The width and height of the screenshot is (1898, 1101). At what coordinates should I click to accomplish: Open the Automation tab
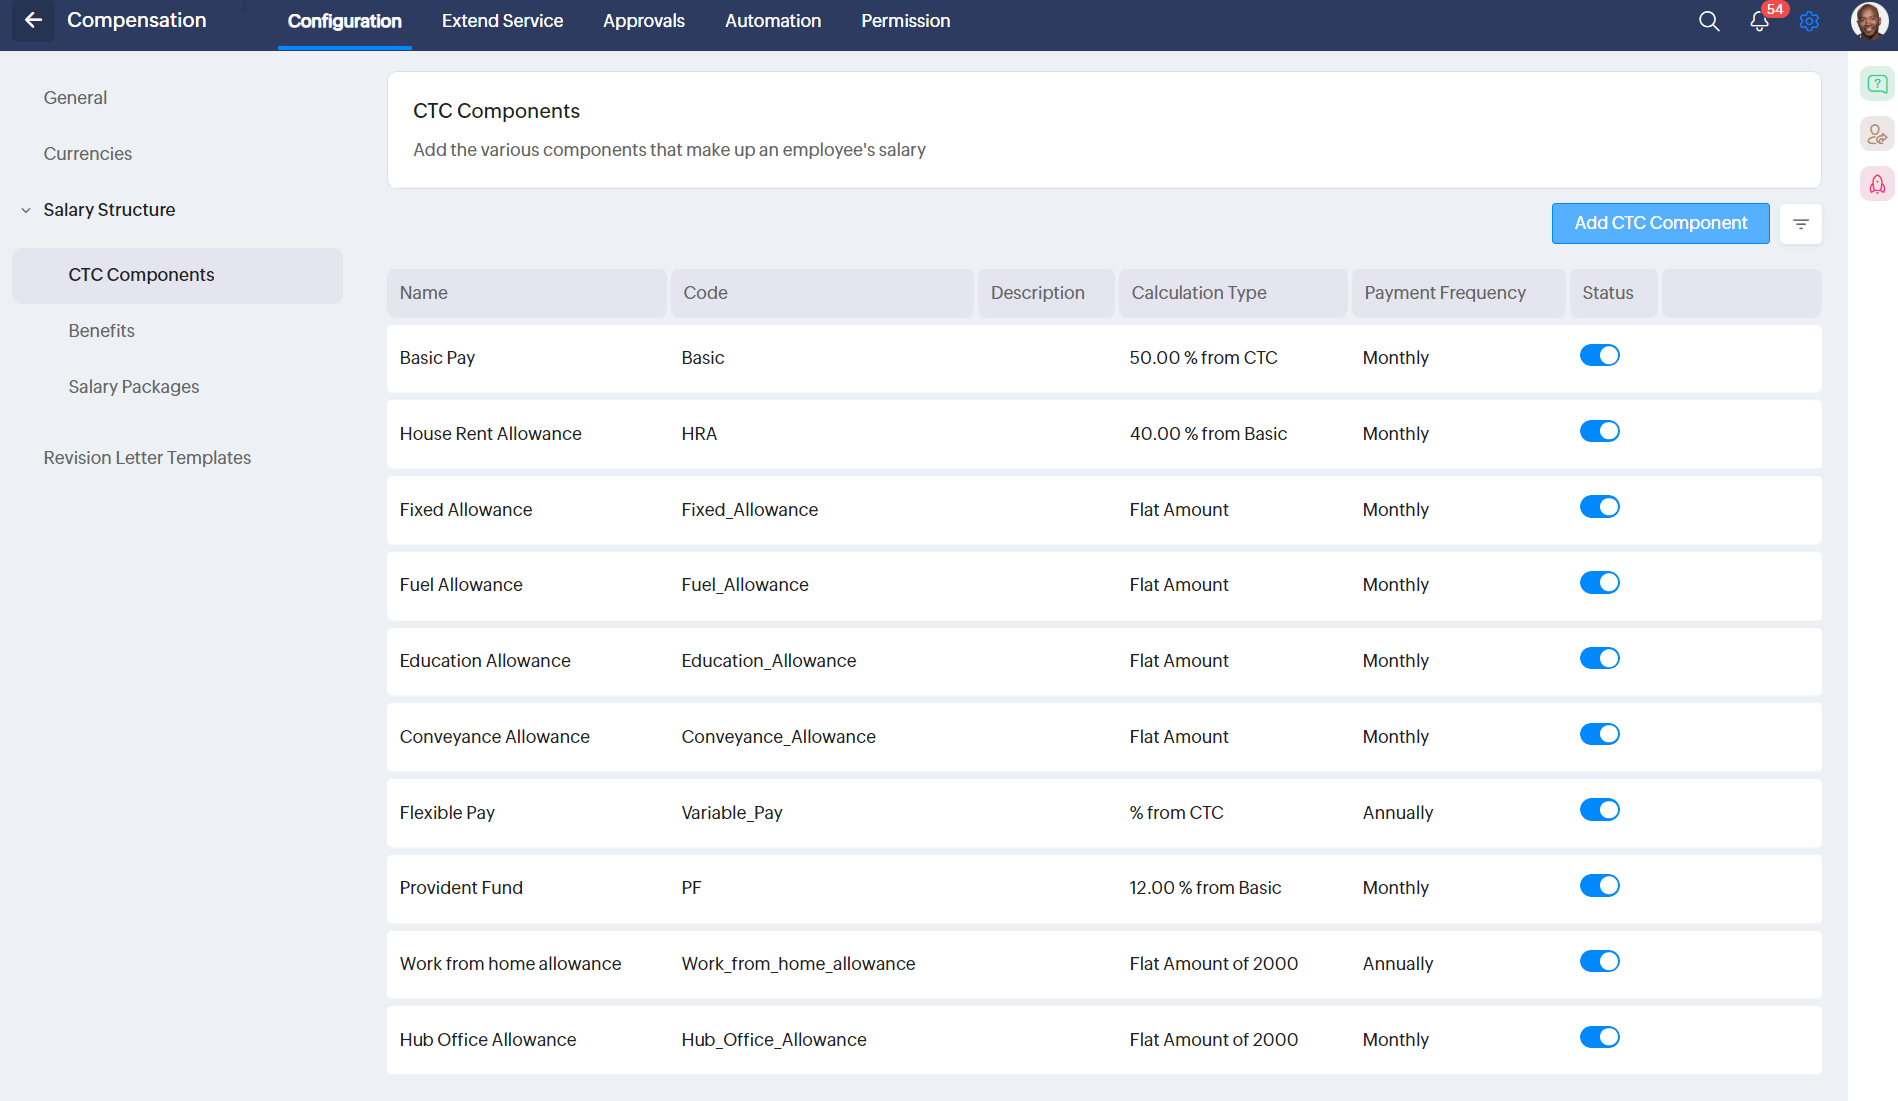click(772, 21)
